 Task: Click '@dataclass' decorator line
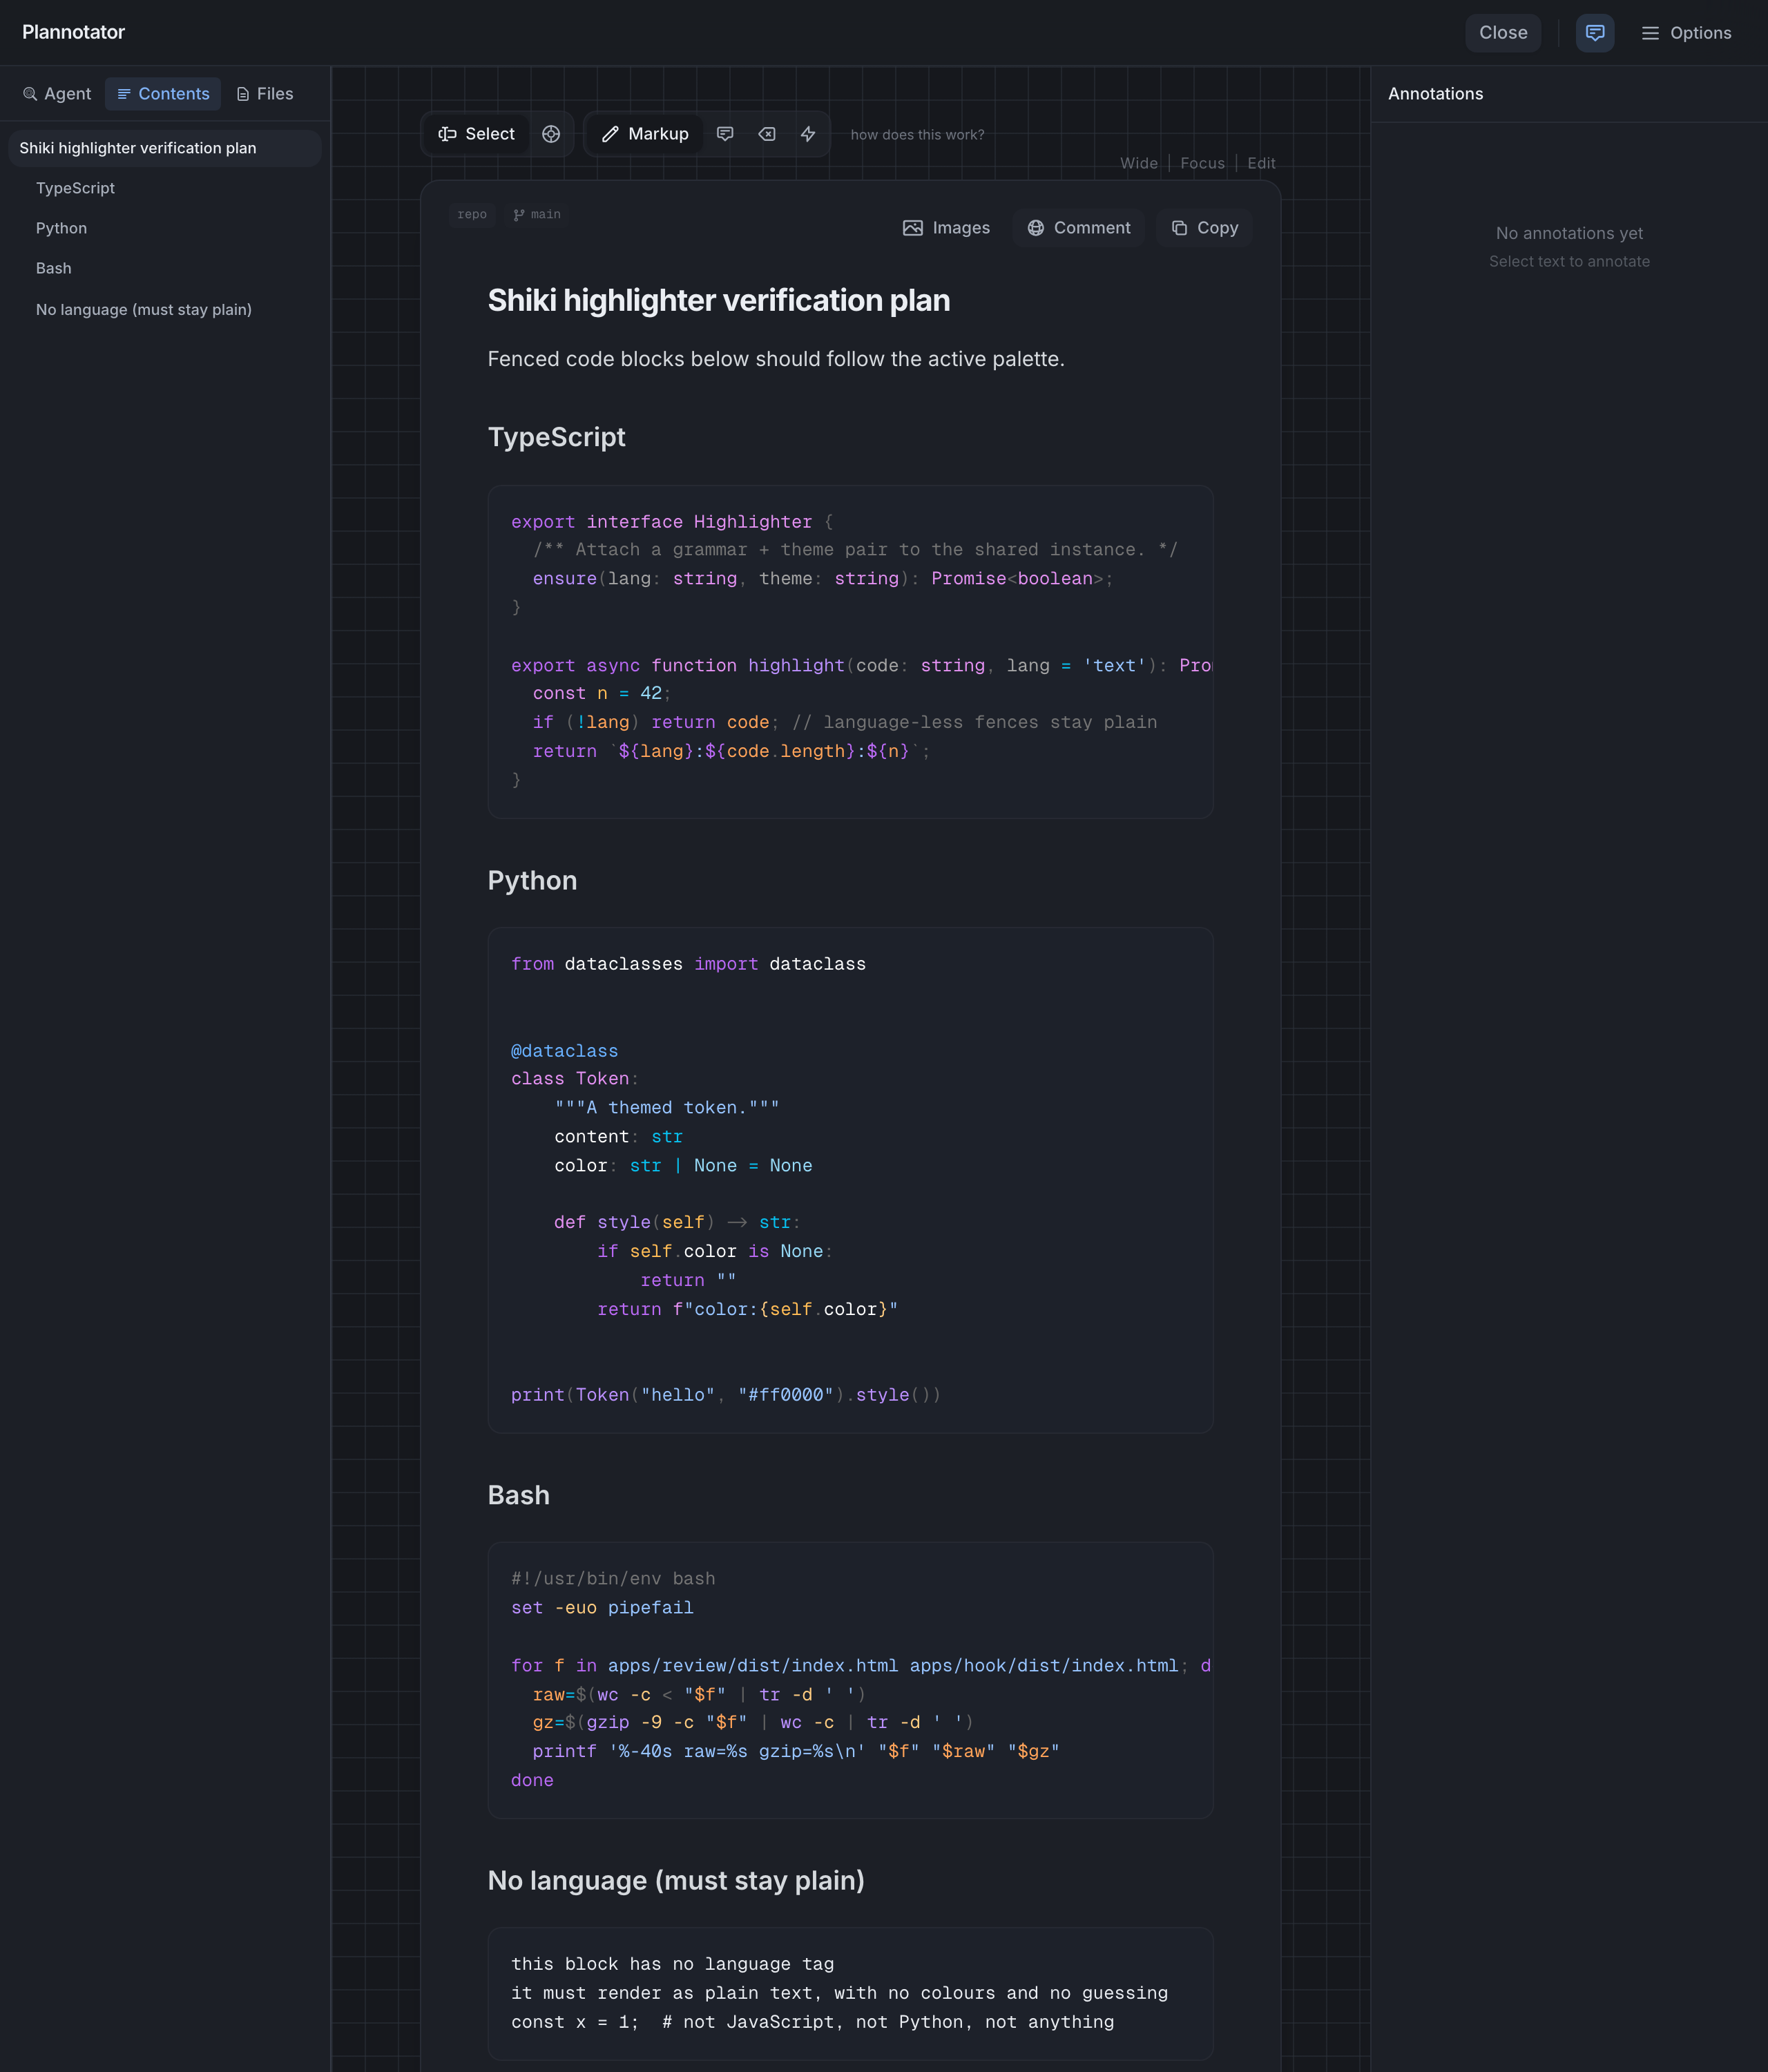564,1051
